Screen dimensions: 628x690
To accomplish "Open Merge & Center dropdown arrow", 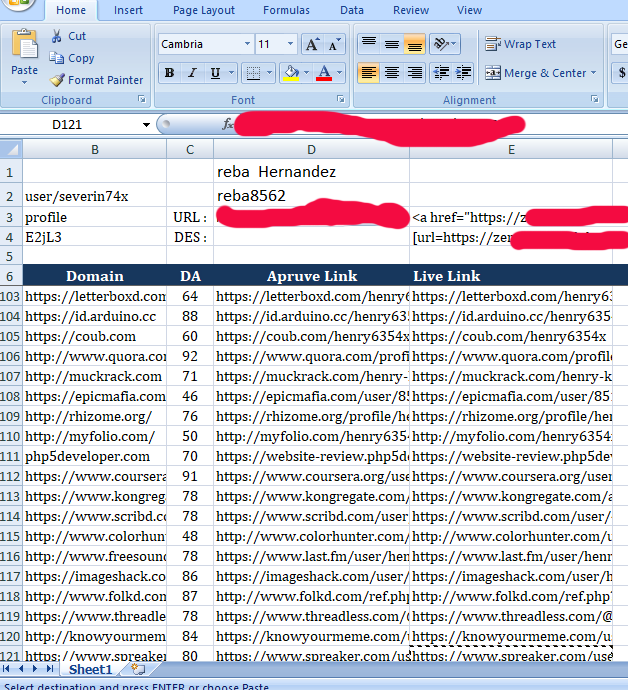I will tap(593, 73).
